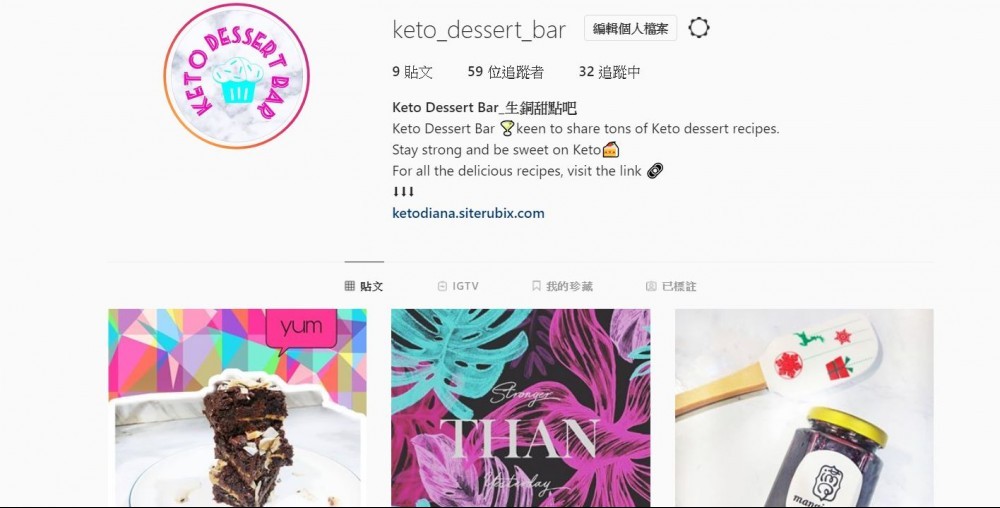Click the Keto Dessert Bar profile picture

236,76
